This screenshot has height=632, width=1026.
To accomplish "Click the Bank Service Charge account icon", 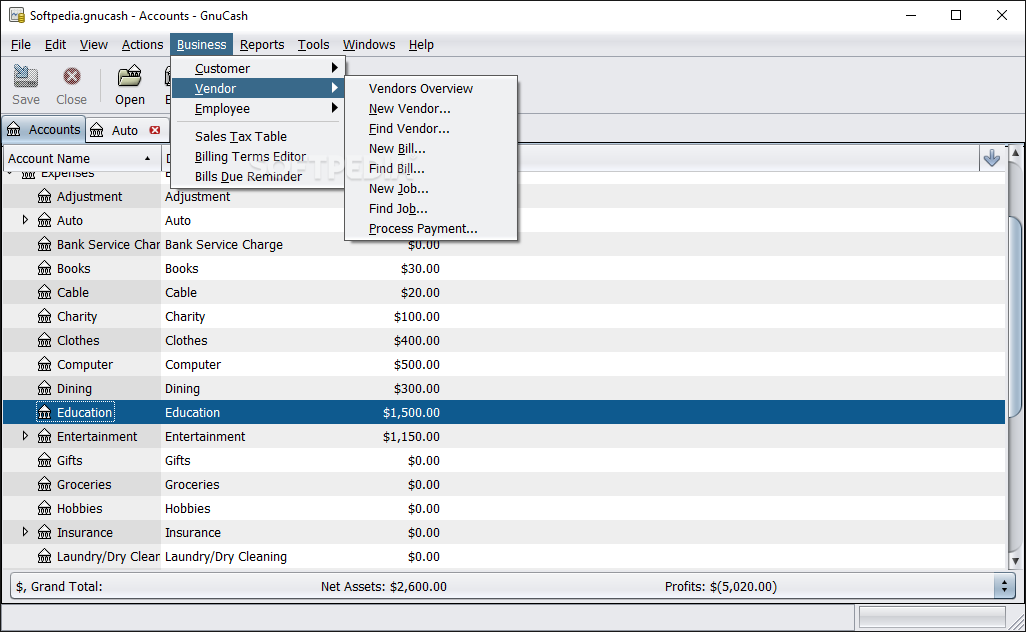I will pos(44,245).
